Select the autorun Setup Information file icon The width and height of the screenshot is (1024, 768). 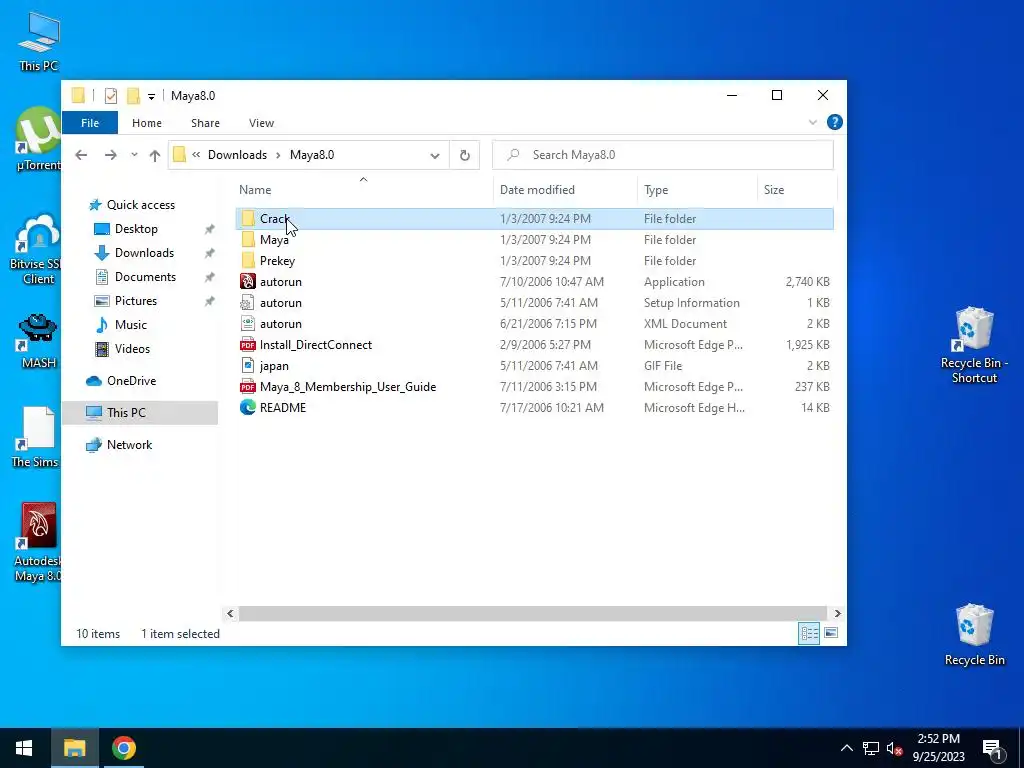(248, 302)
